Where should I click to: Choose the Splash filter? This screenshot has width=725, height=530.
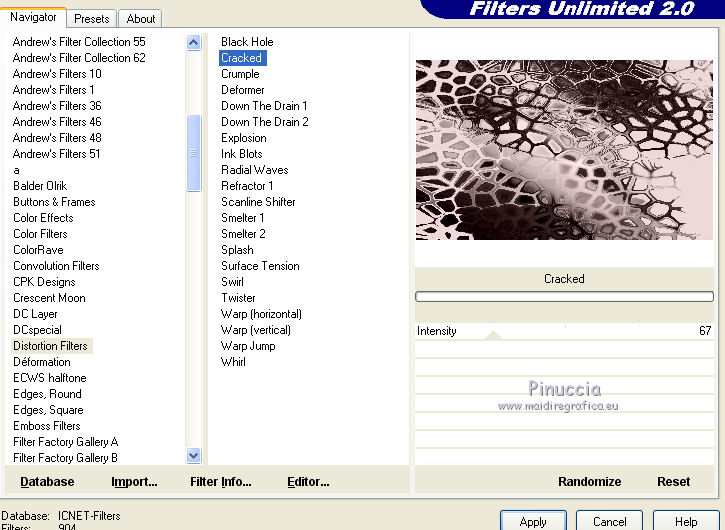click(237, 250)
